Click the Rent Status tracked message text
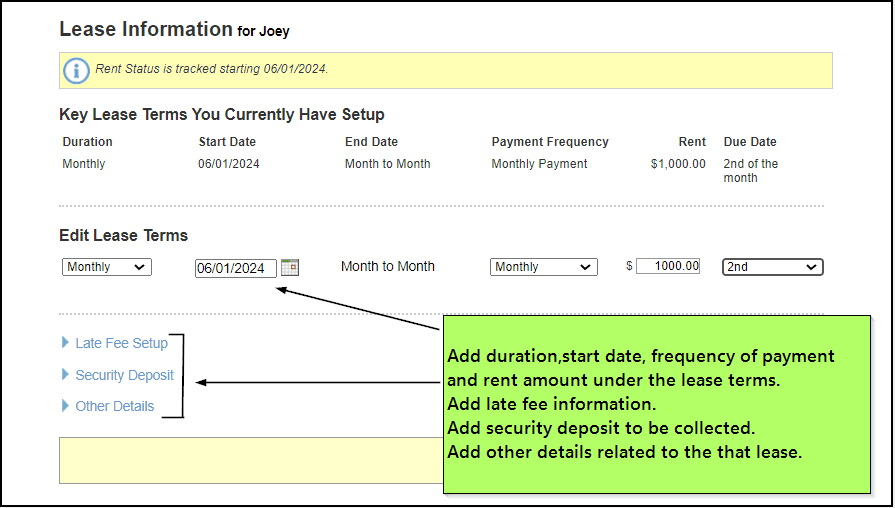 (212, 70)
